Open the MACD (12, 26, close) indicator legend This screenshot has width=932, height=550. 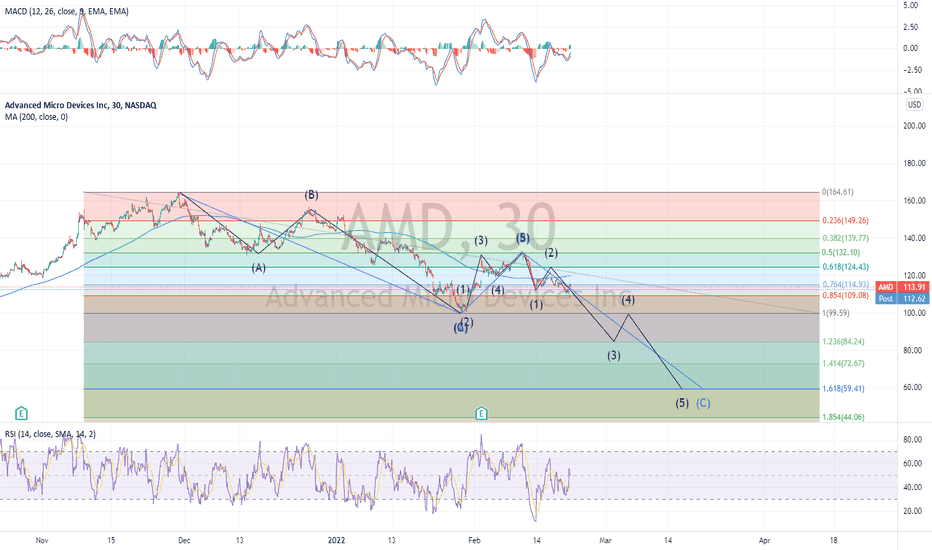click(x=67, y=11)
